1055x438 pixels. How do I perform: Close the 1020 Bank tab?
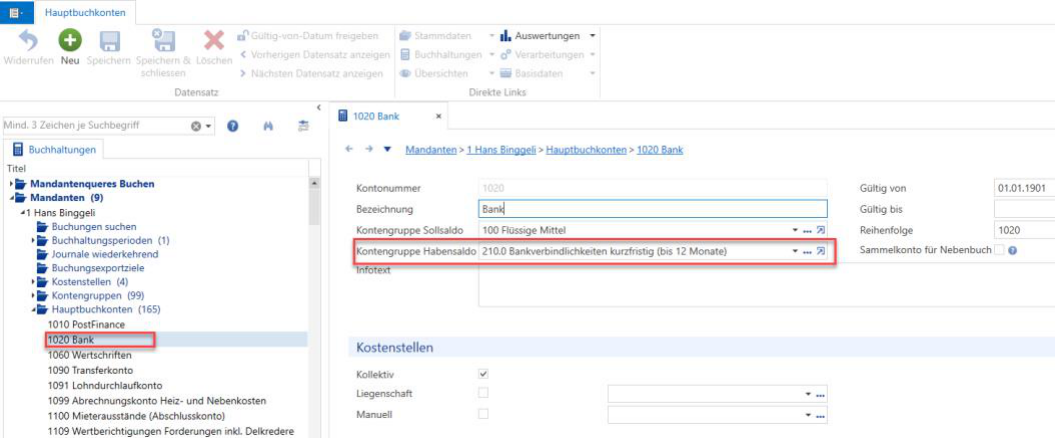click(438, 116)
